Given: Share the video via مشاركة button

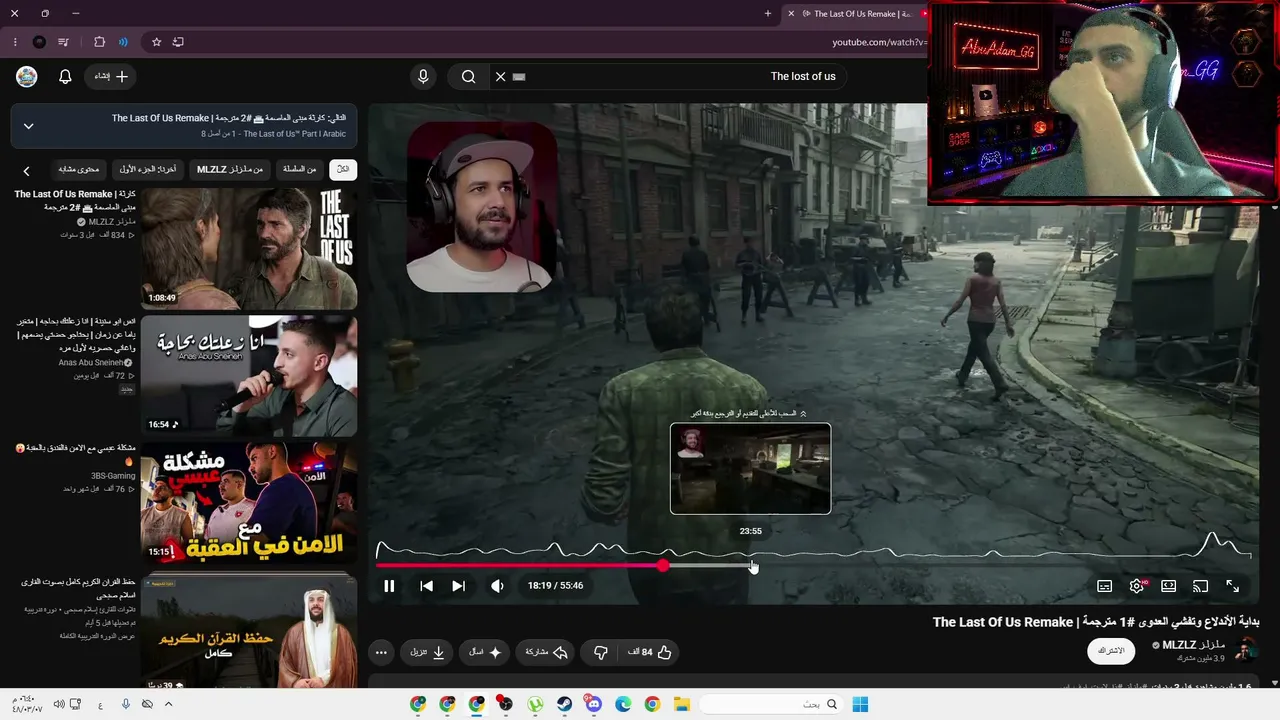Looking at the screenshot, I should (547, 652).
